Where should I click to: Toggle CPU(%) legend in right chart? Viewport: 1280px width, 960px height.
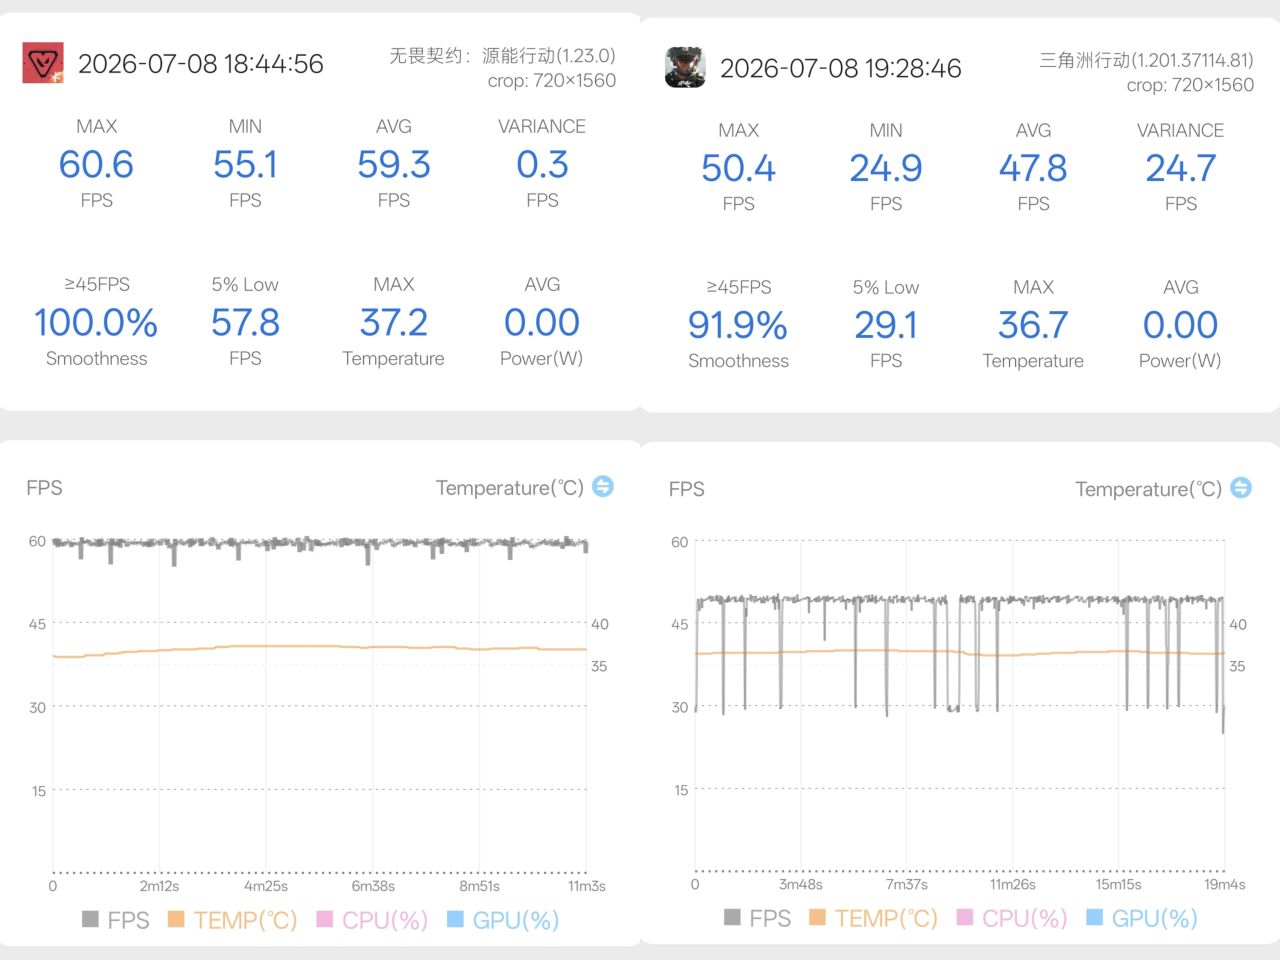(1012, 918)
